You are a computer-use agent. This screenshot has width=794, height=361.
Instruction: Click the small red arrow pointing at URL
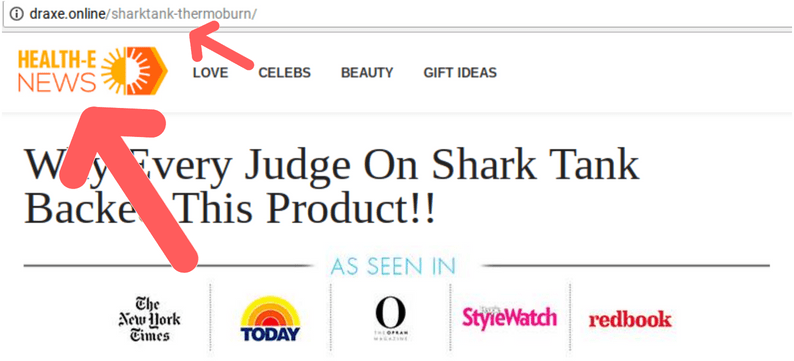pyautogui.click(x=220, y=51)
